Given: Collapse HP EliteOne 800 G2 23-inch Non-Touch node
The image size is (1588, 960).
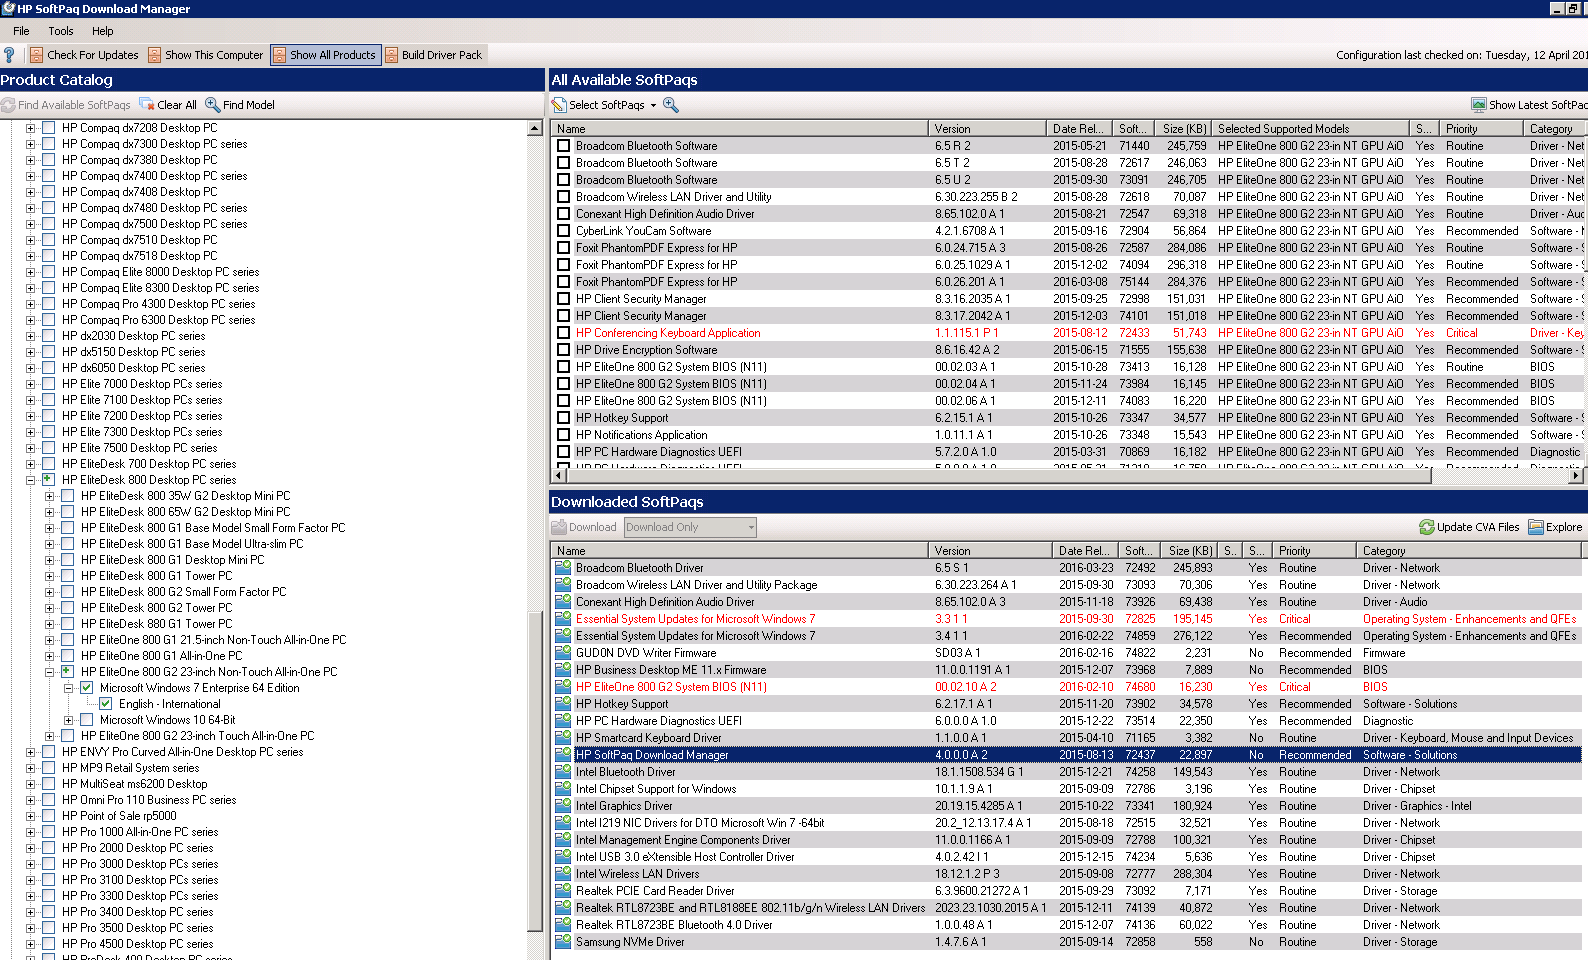Looking at the screenshot, I should point(49,672).
